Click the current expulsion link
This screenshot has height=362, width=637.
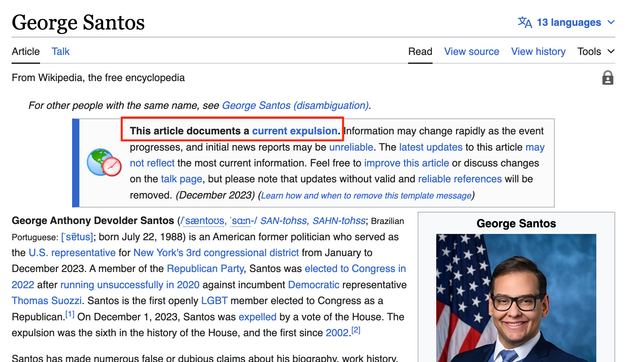(x=295, y=131)
